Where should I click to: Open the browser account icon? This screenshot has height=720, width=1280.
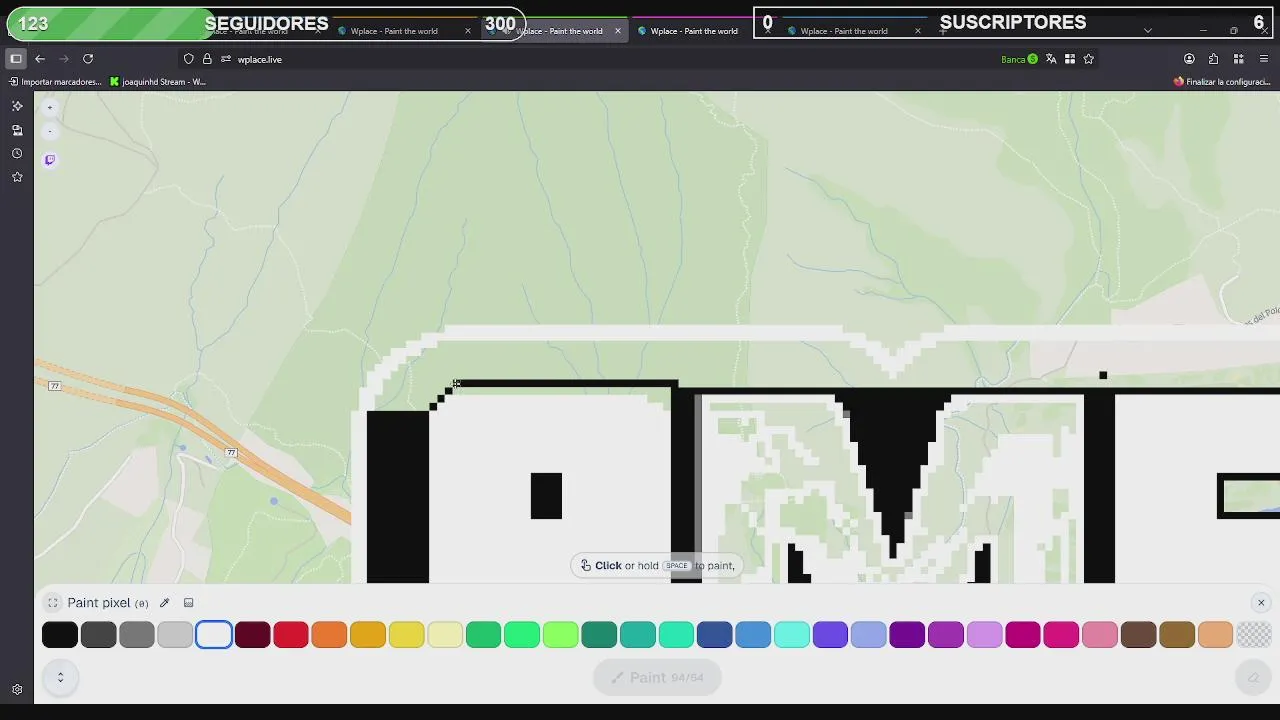tap(1189, 59)
